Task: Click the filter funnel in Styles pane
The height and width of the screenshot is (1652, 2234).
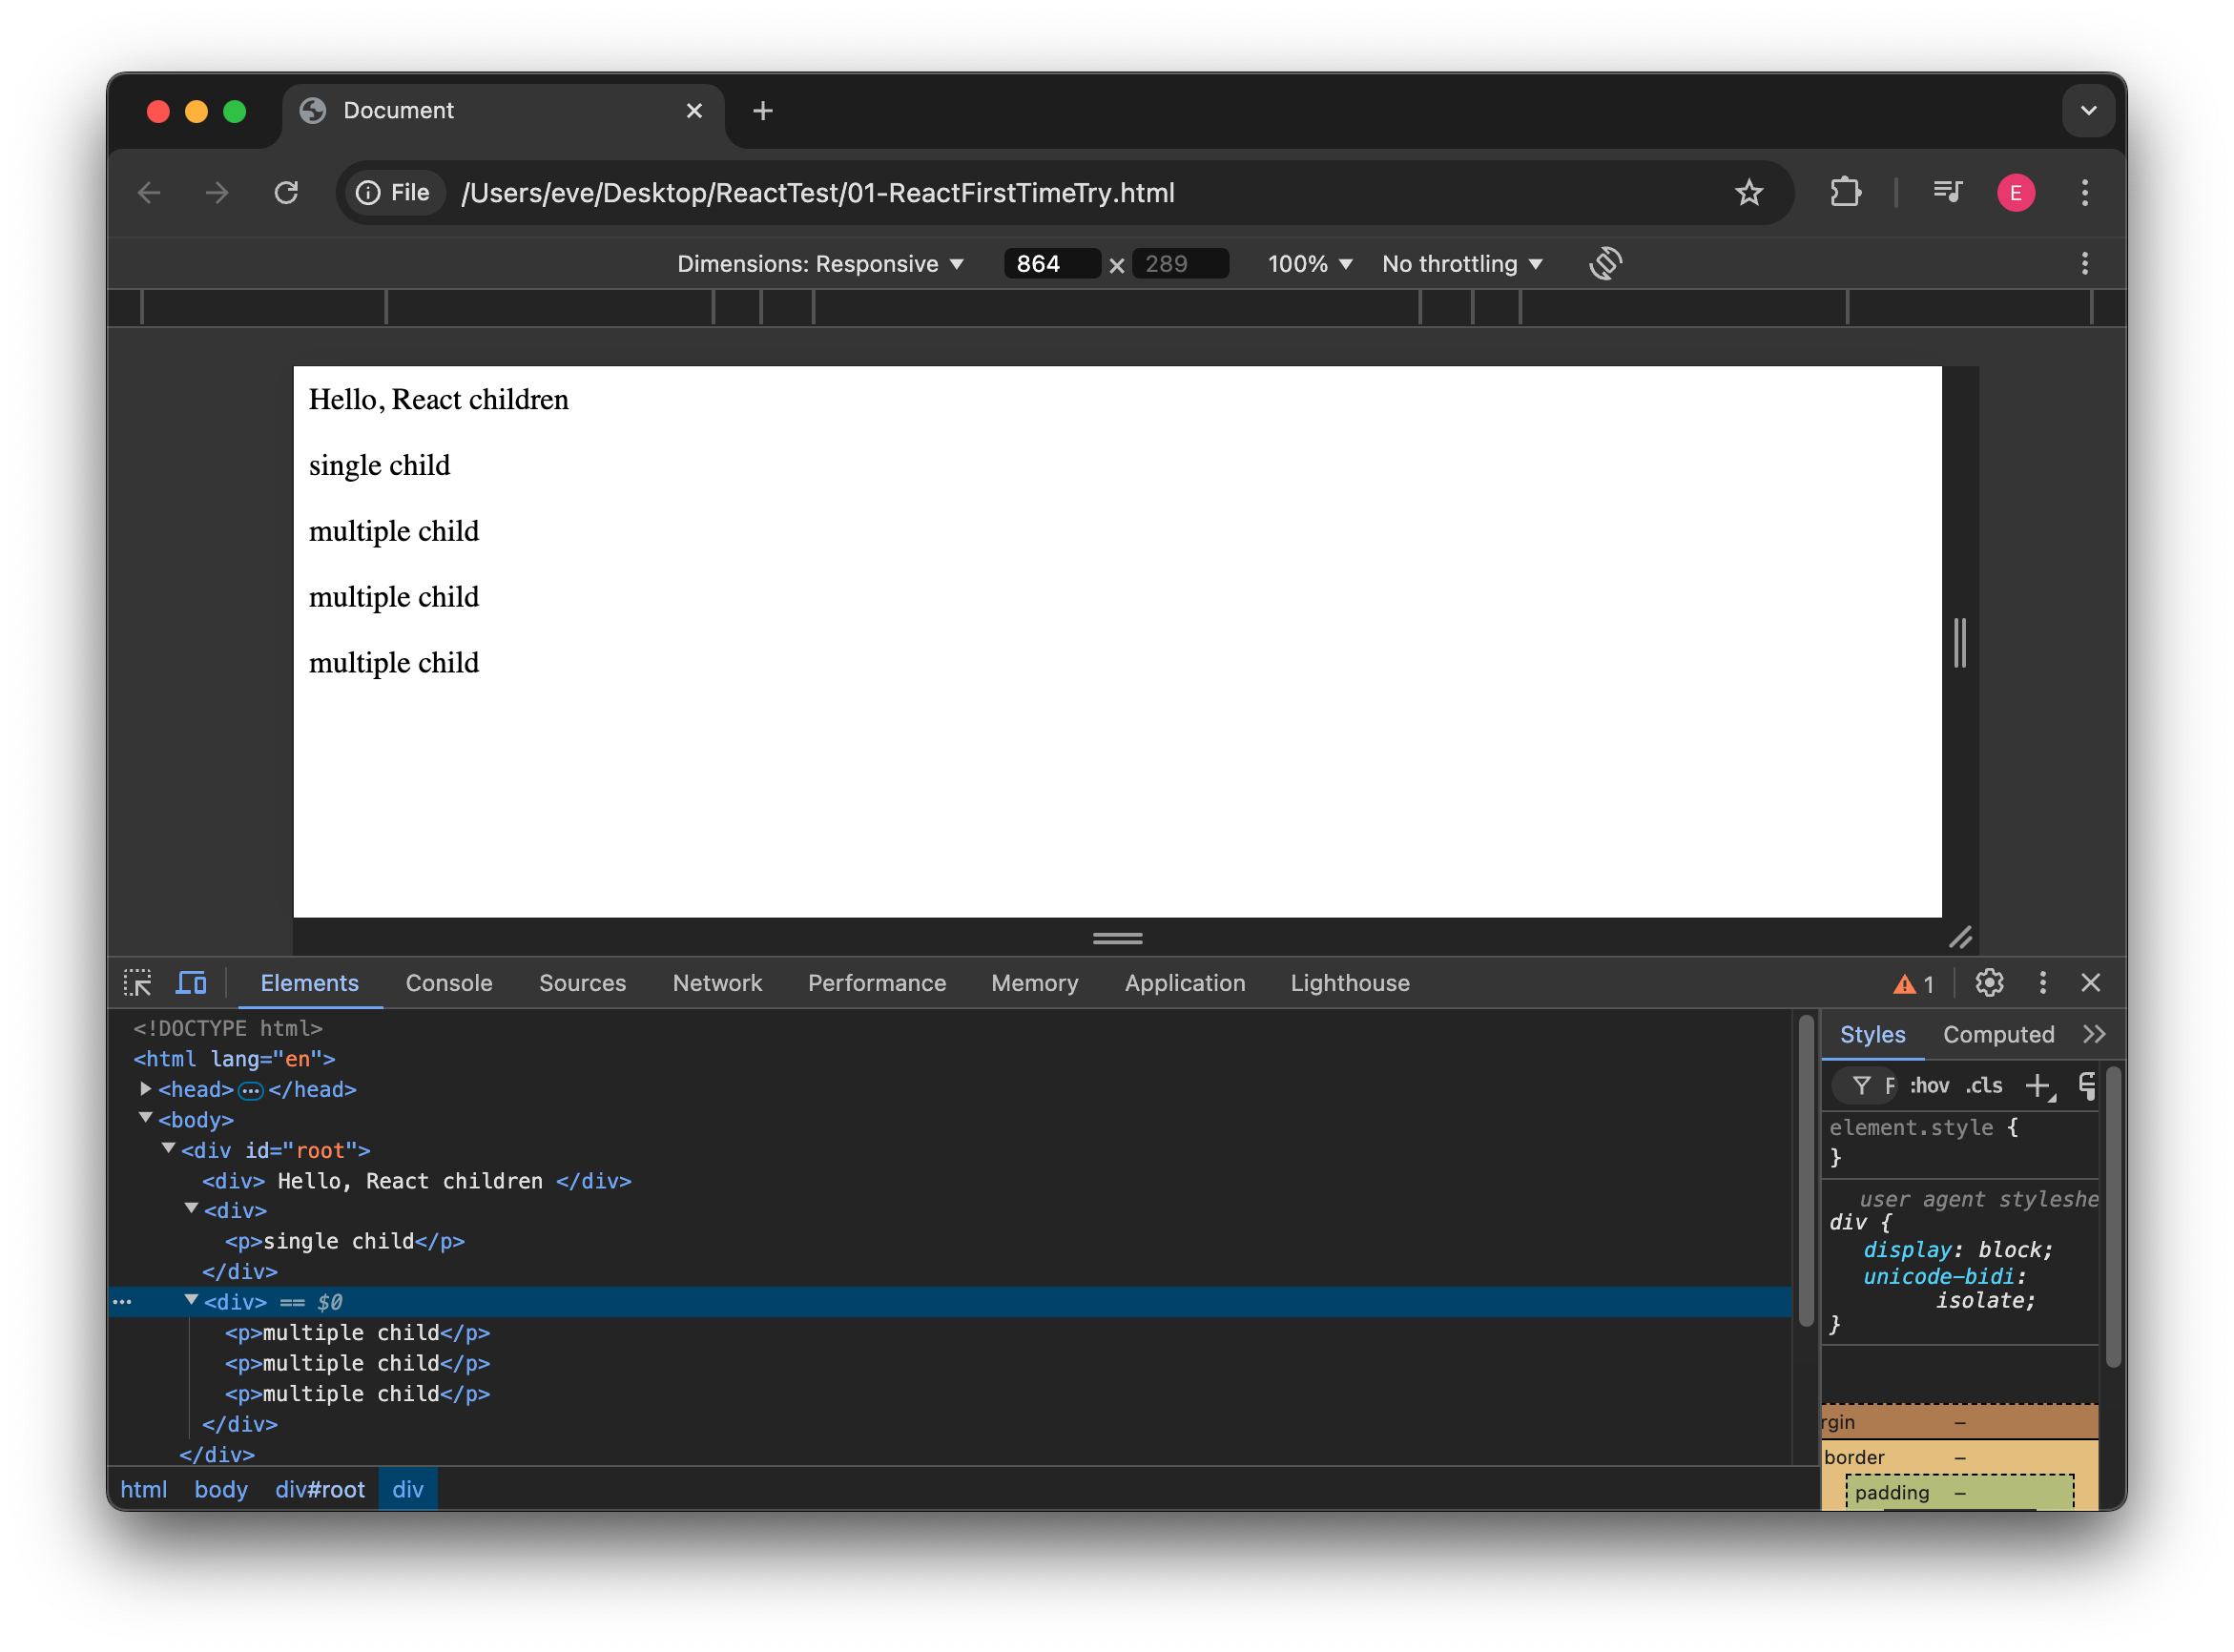Action: click(x=1863, y=1086)
